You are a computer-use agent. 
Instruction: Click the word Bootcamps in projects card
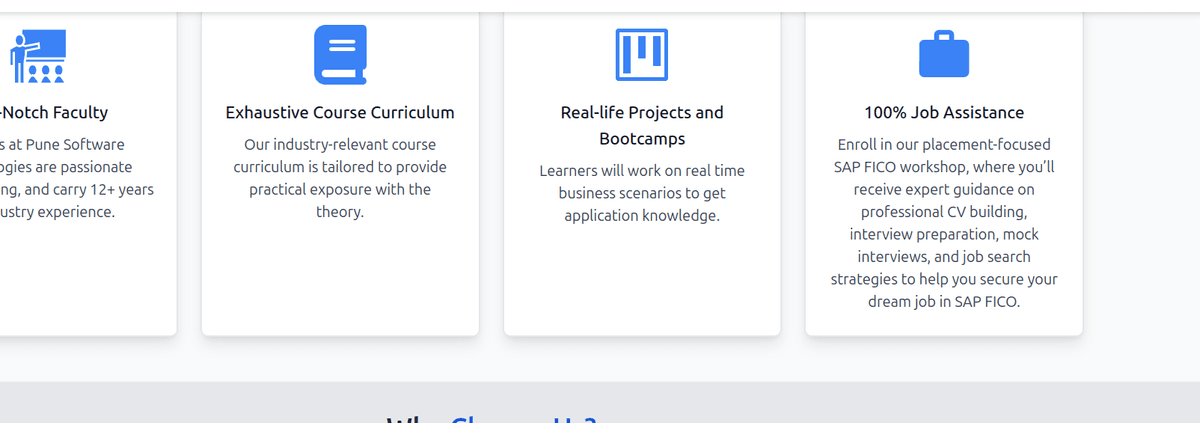tap(642, 139)
